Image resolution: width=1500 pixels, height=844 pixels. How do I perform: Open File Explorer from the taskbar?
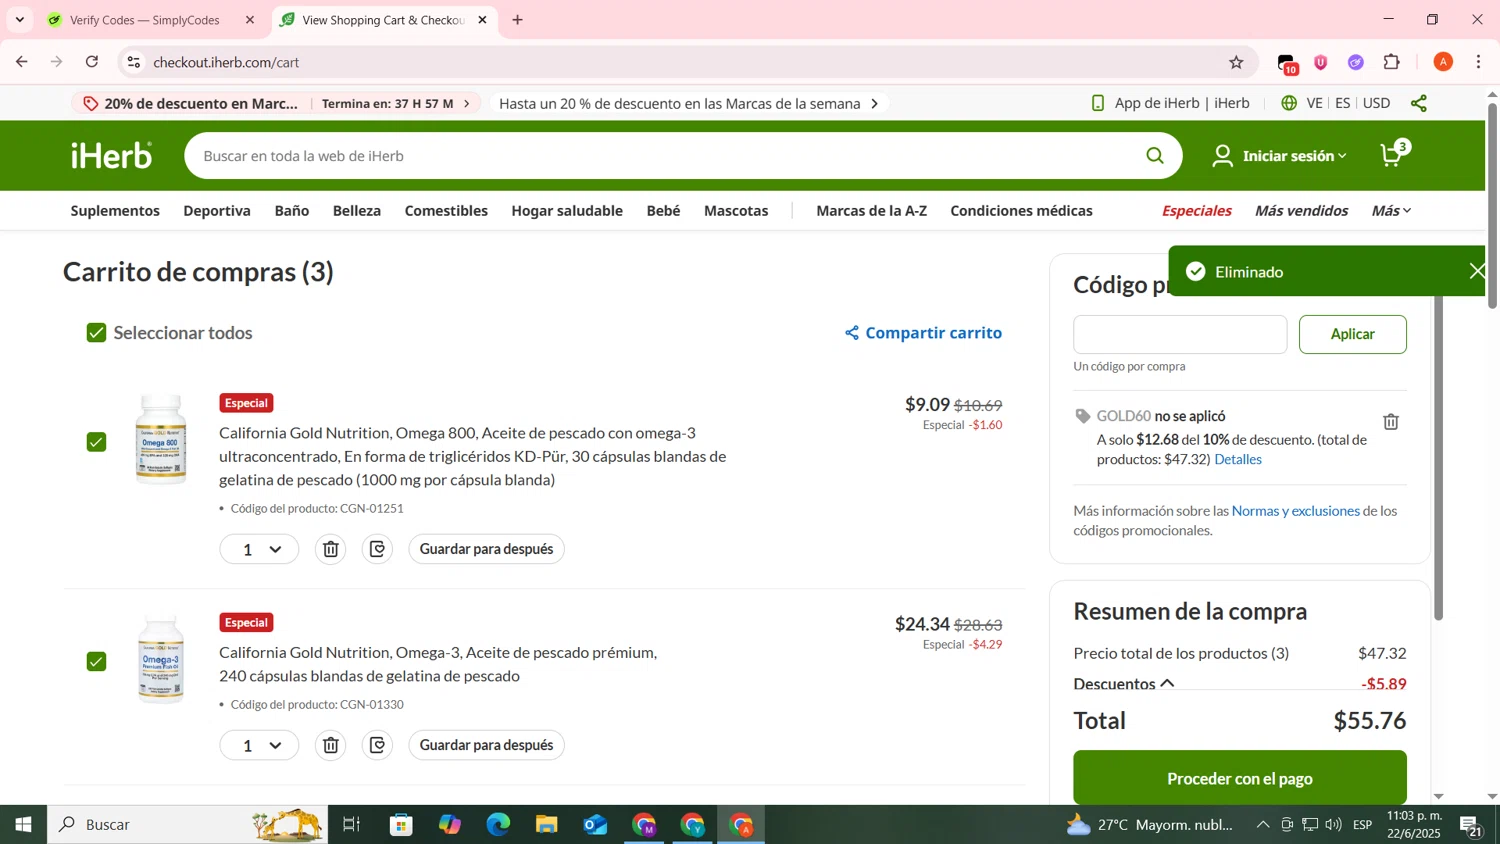[546, 824]
